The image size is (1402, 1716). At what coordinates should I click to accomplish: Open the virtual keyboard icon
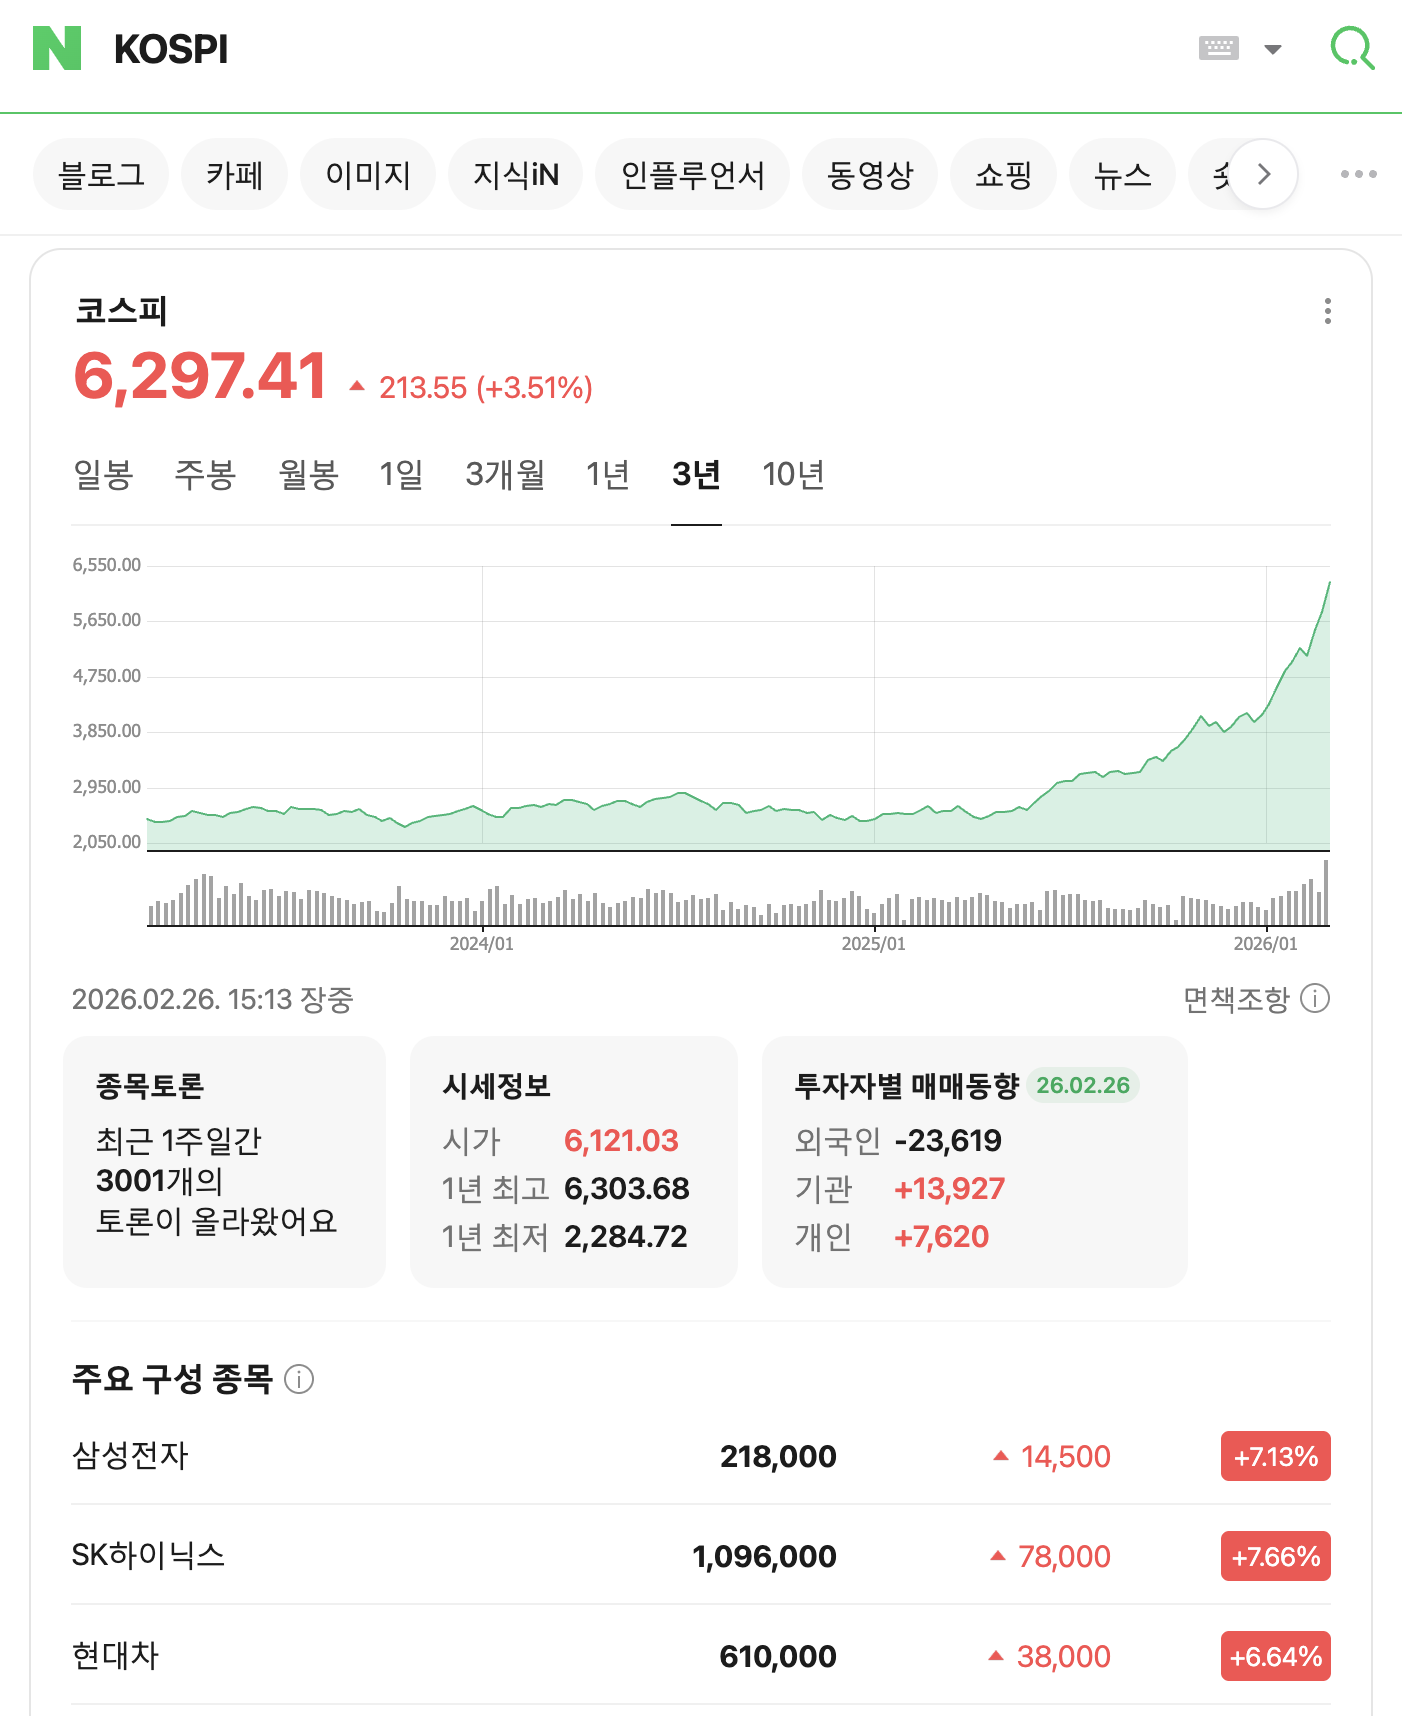point(1218,48)
